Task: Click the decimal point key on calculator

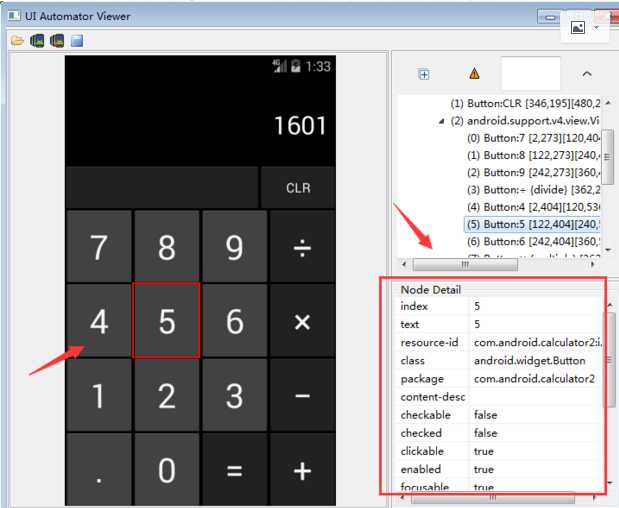Action: [x=99, y=469]
